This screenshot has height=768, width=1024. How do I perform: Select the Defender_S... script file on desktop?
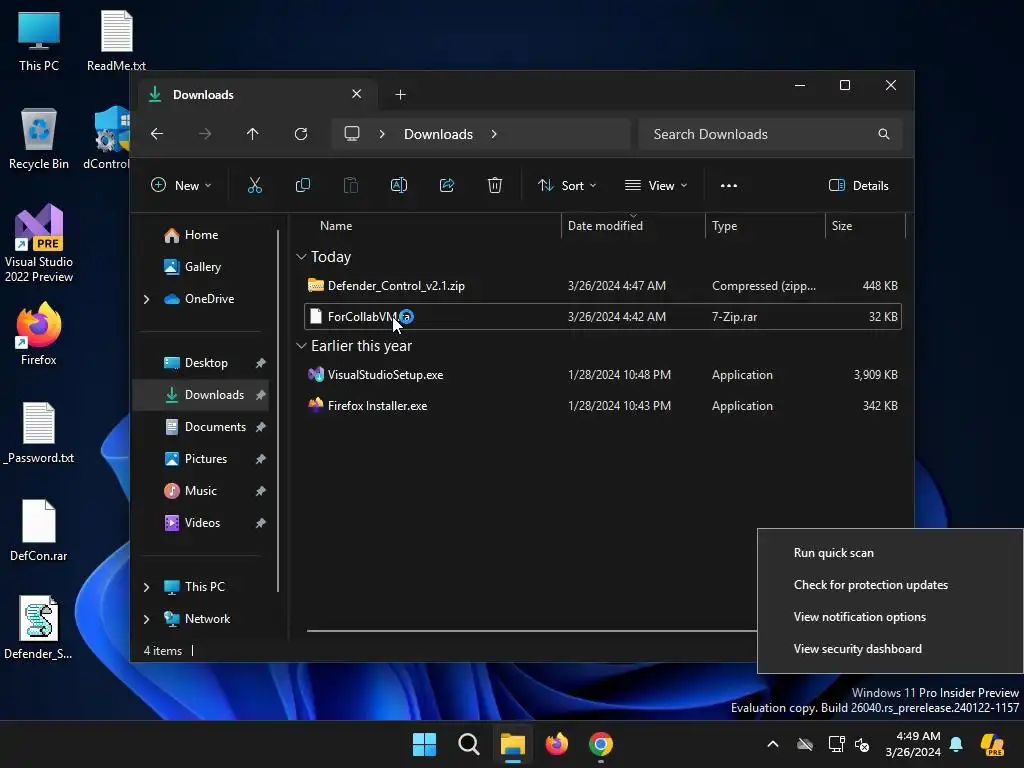click(x=39, y=628)
